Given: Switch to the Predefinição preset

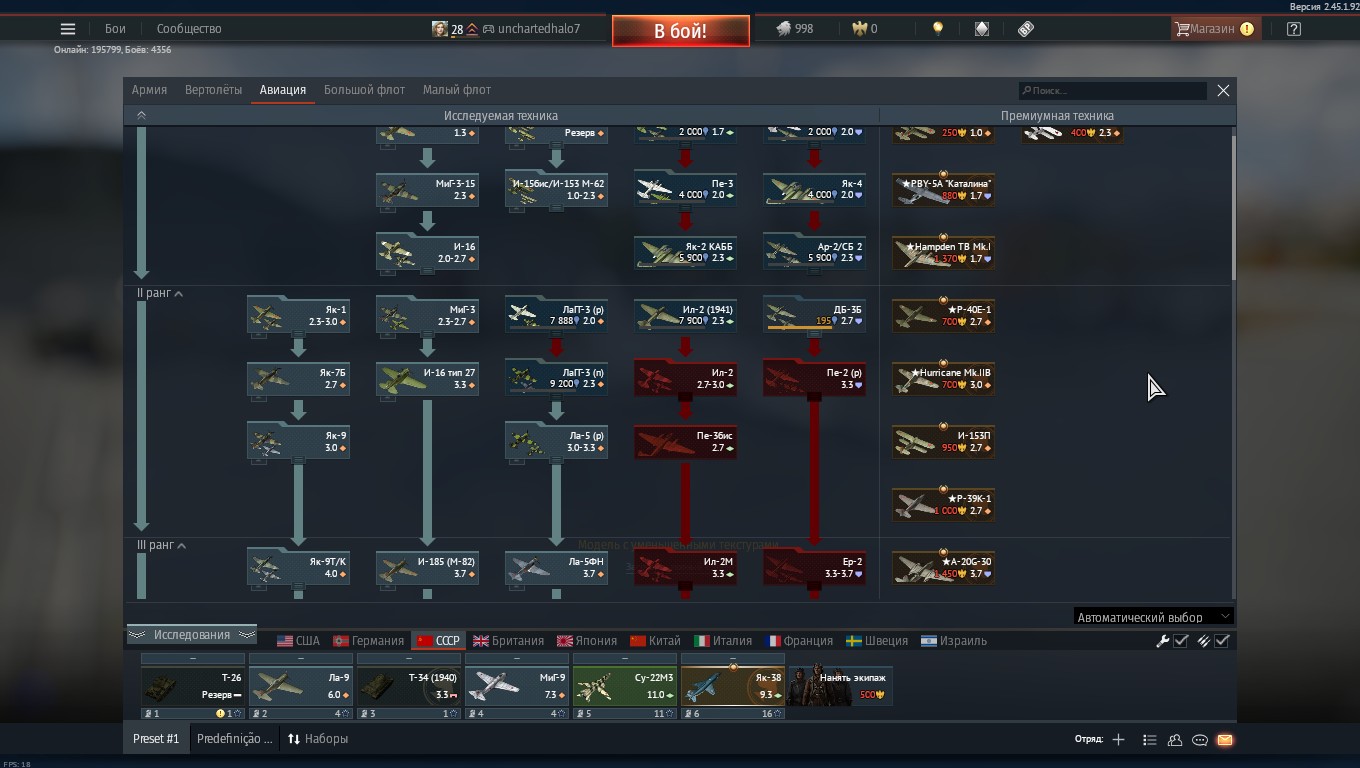Looking at the screenshot, I should [x=234, y=739].
